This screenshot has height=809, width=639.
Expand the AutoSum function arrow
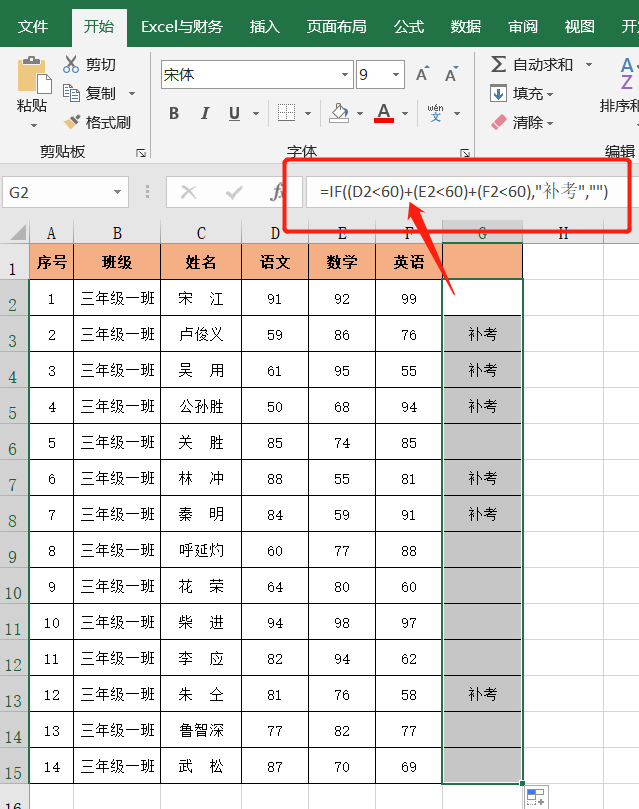click(x=589, y=65)
